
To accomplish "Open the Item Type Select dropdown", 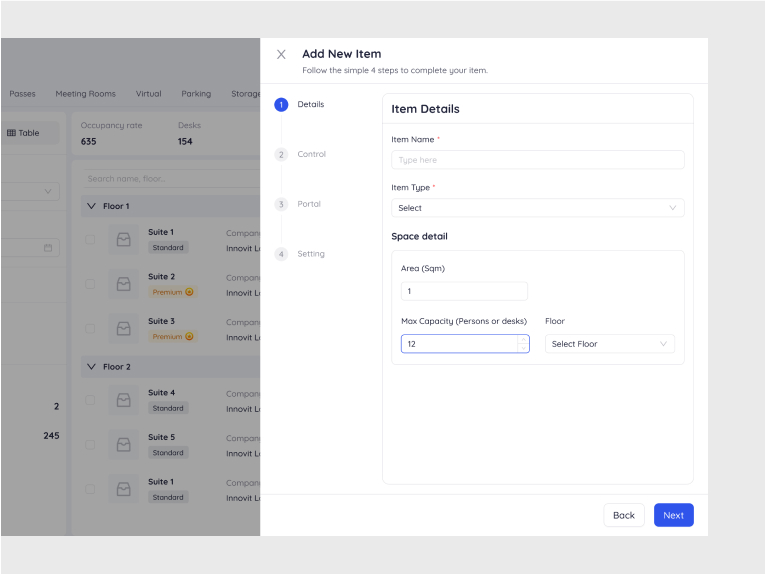I will (538, 208).
